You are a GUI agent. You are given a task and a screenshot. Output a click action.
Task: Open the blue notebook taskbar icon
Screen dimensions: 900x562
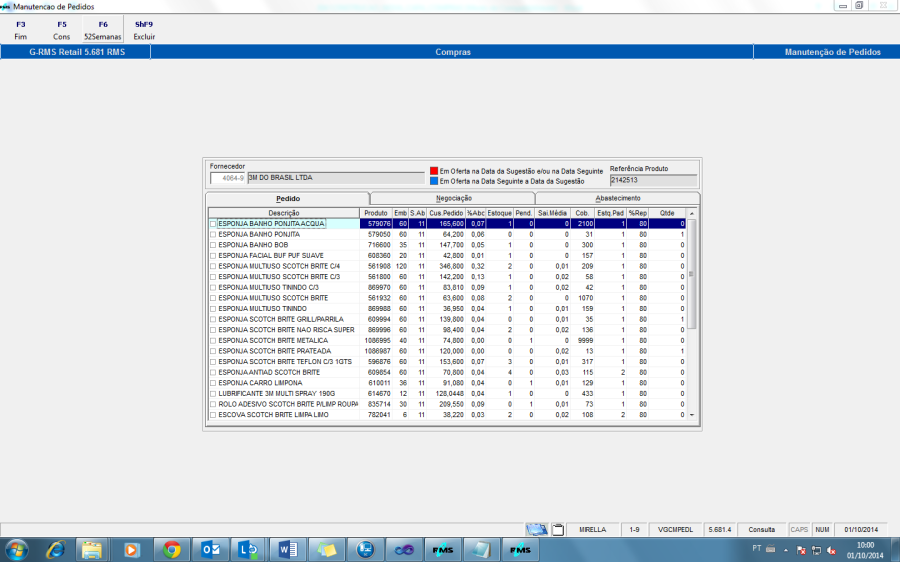(x=481, y=550)
